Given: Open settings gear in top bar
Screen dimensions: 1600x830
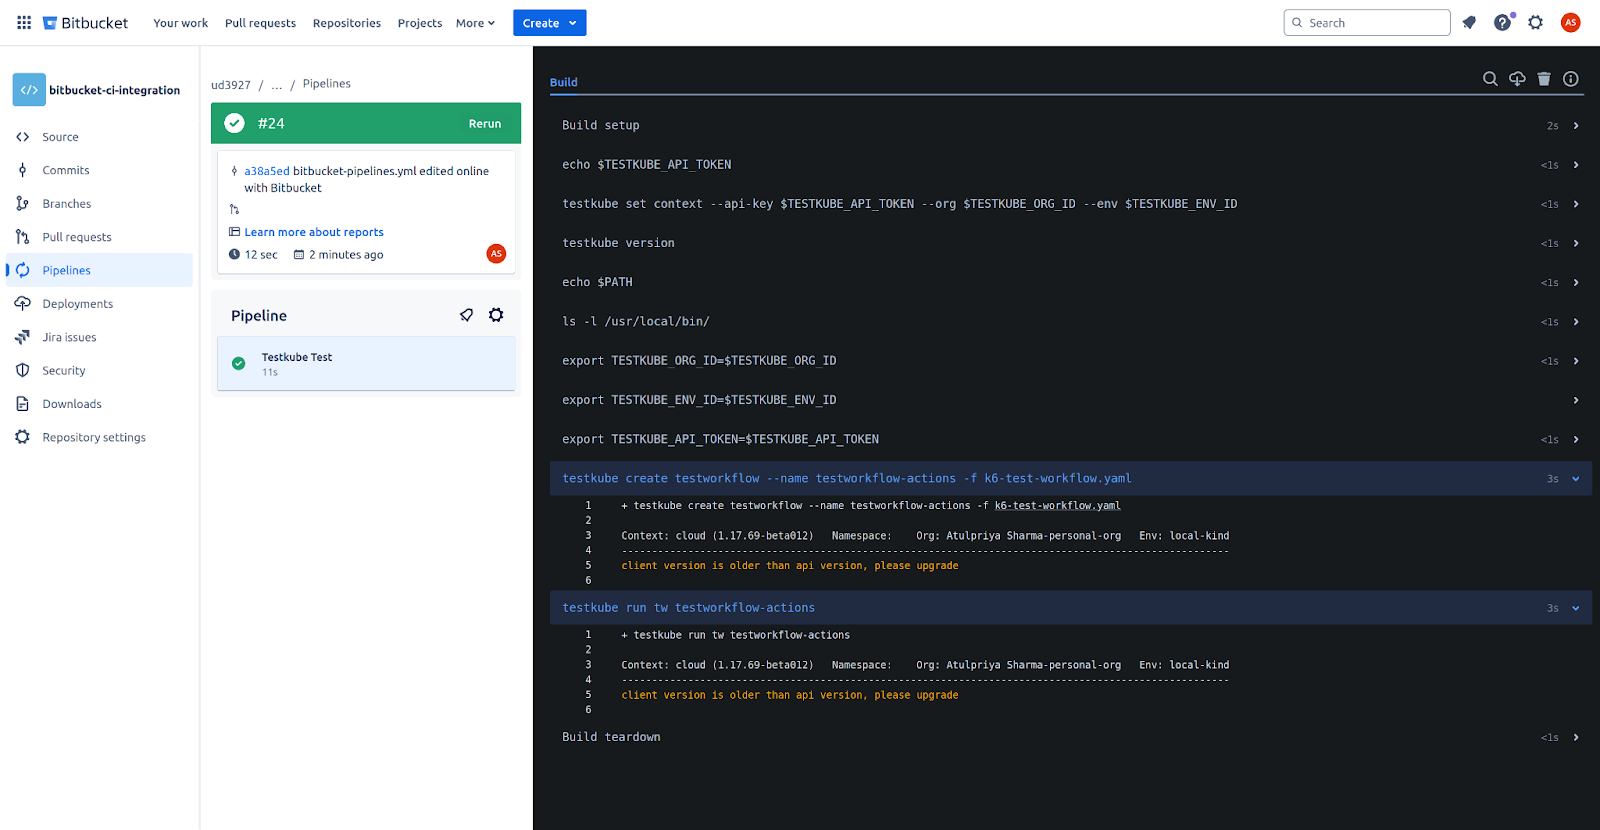Looking at the screenshot, I should (1536, 22).
